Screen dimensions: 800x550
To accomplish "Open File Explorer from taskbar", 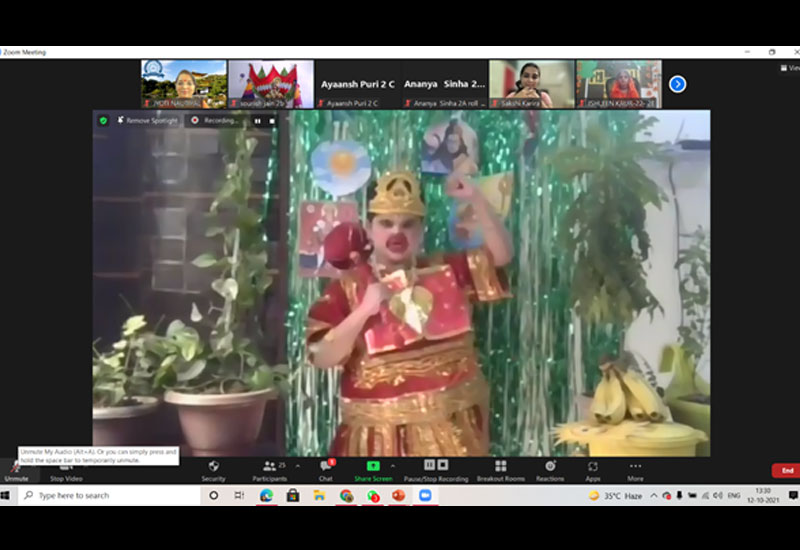I will [319, 495].
